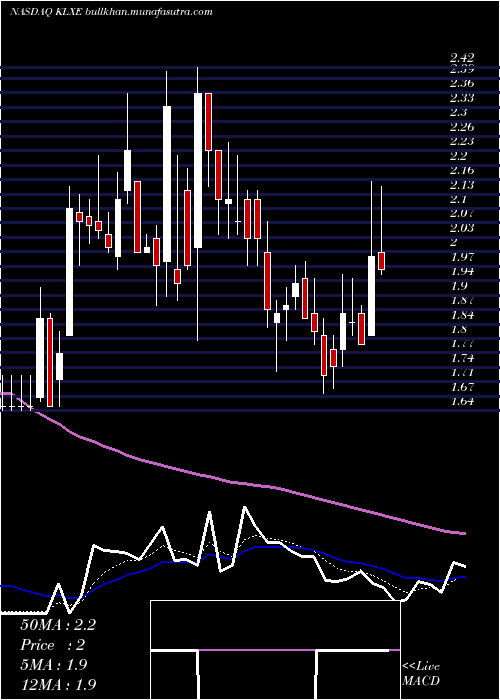Click the 2.3 price level label

(458, 112)
